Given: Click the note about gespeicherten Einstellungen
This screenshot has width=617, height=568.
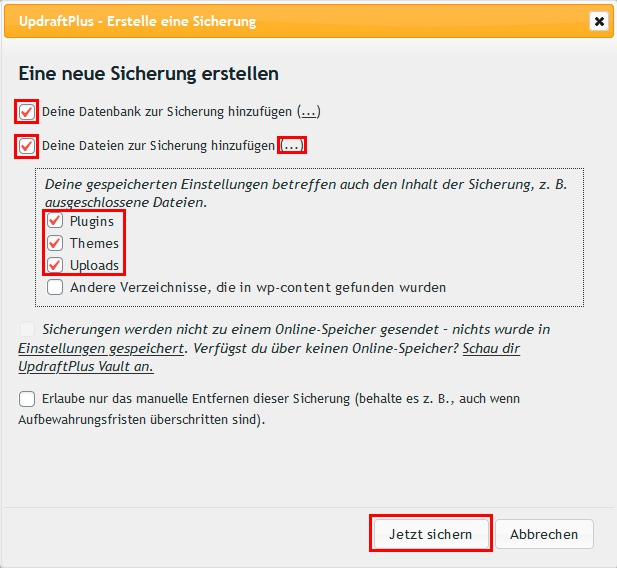Looking at the screenshot, I should click(x=306, y=193).
